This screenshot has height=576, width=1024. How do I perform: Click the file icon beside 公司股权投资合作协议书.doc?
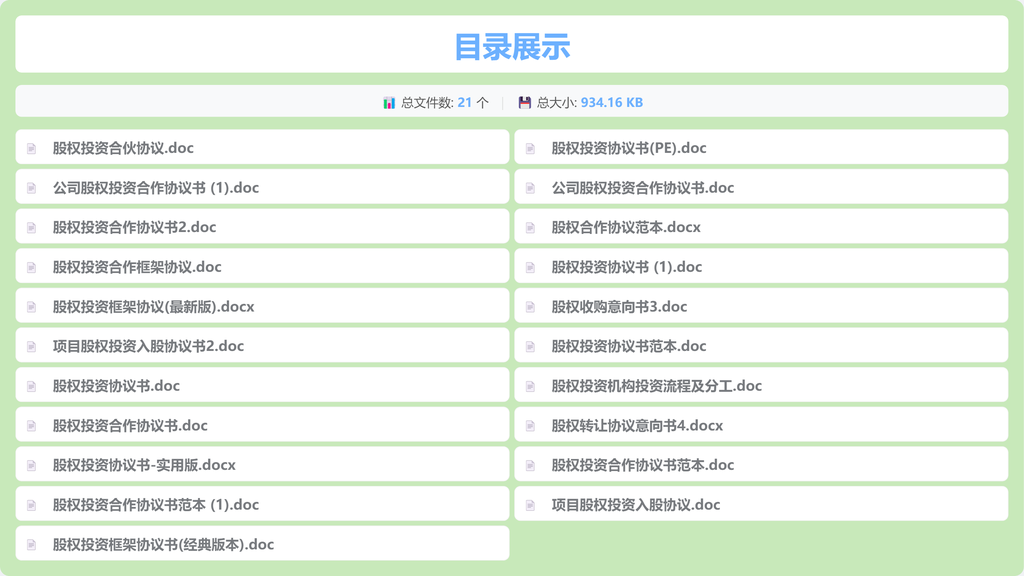click(x=530, y=188)
